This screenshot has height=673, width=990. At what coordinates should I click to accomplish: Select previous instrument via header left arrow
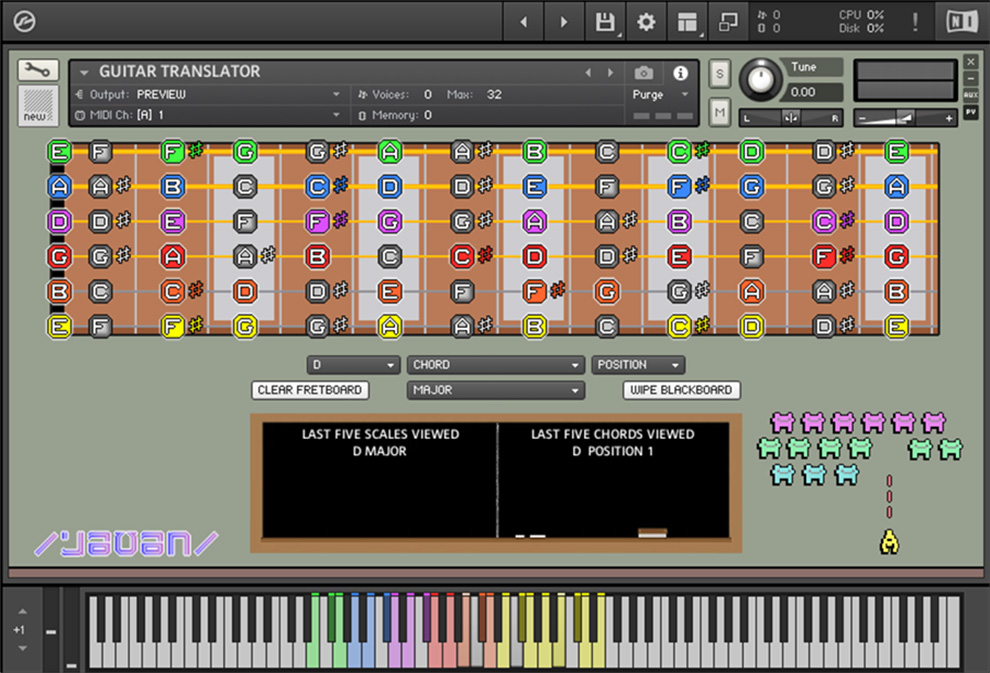(x=588, y=73)
